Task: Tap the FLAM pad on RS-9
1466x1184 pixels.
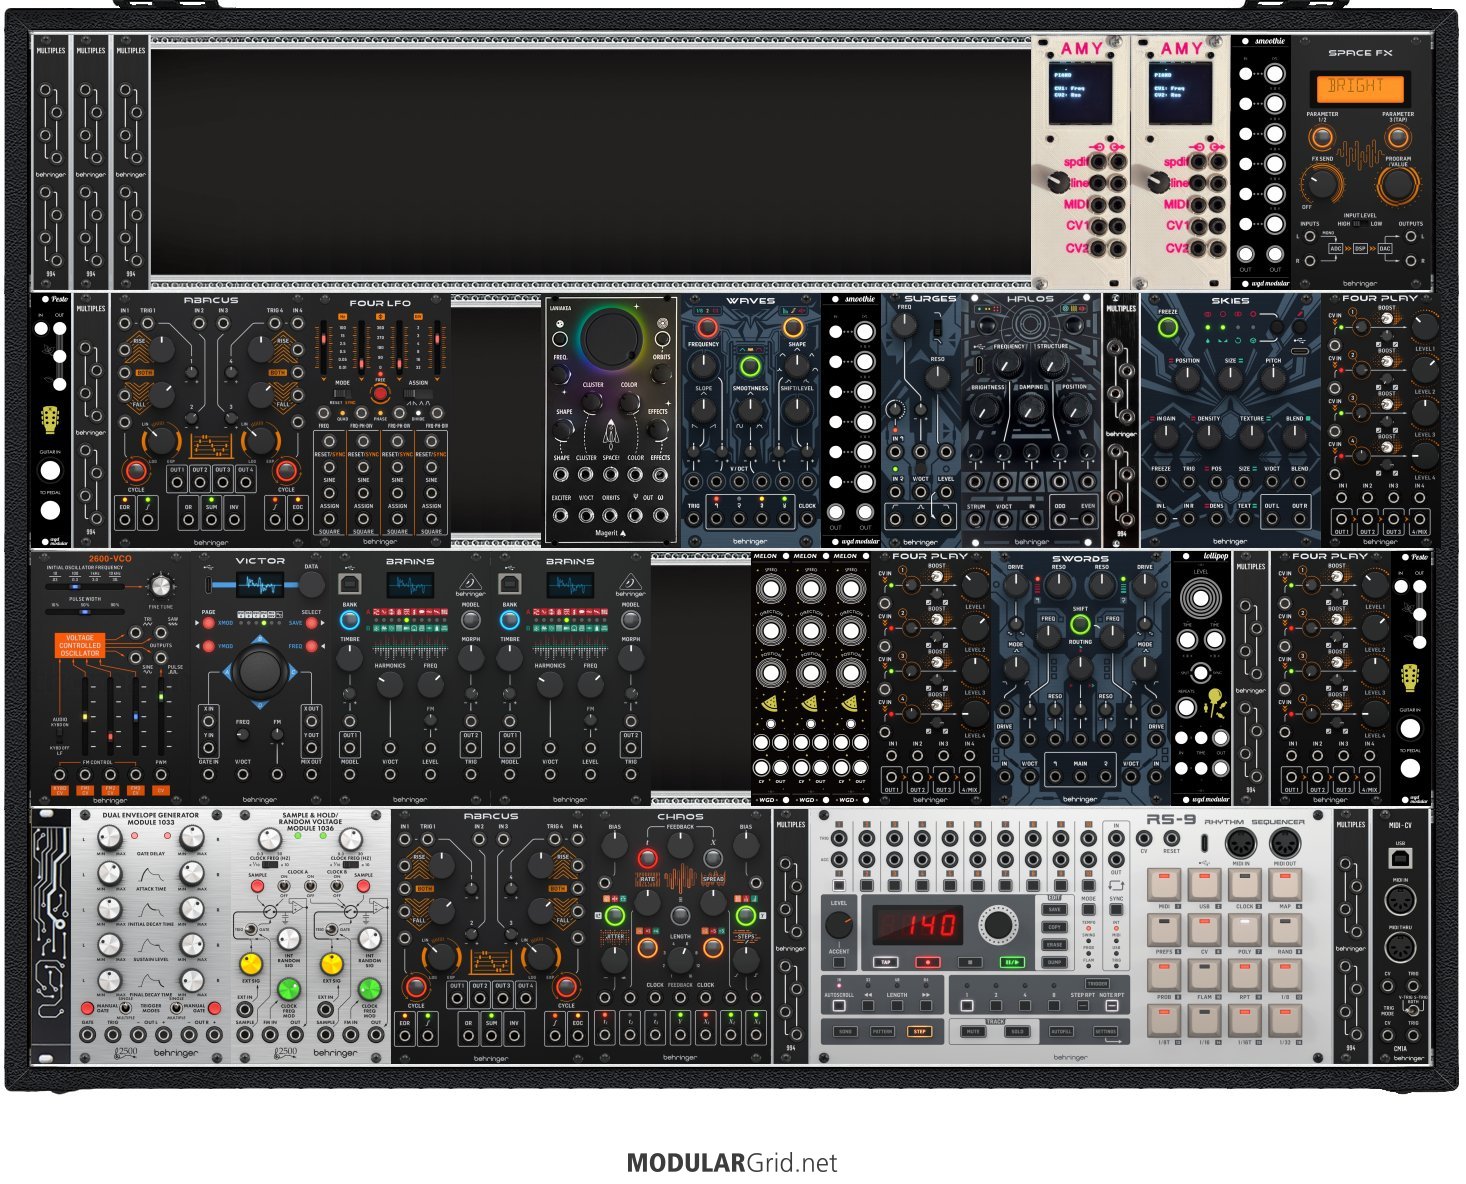Action: point(1204,976)
